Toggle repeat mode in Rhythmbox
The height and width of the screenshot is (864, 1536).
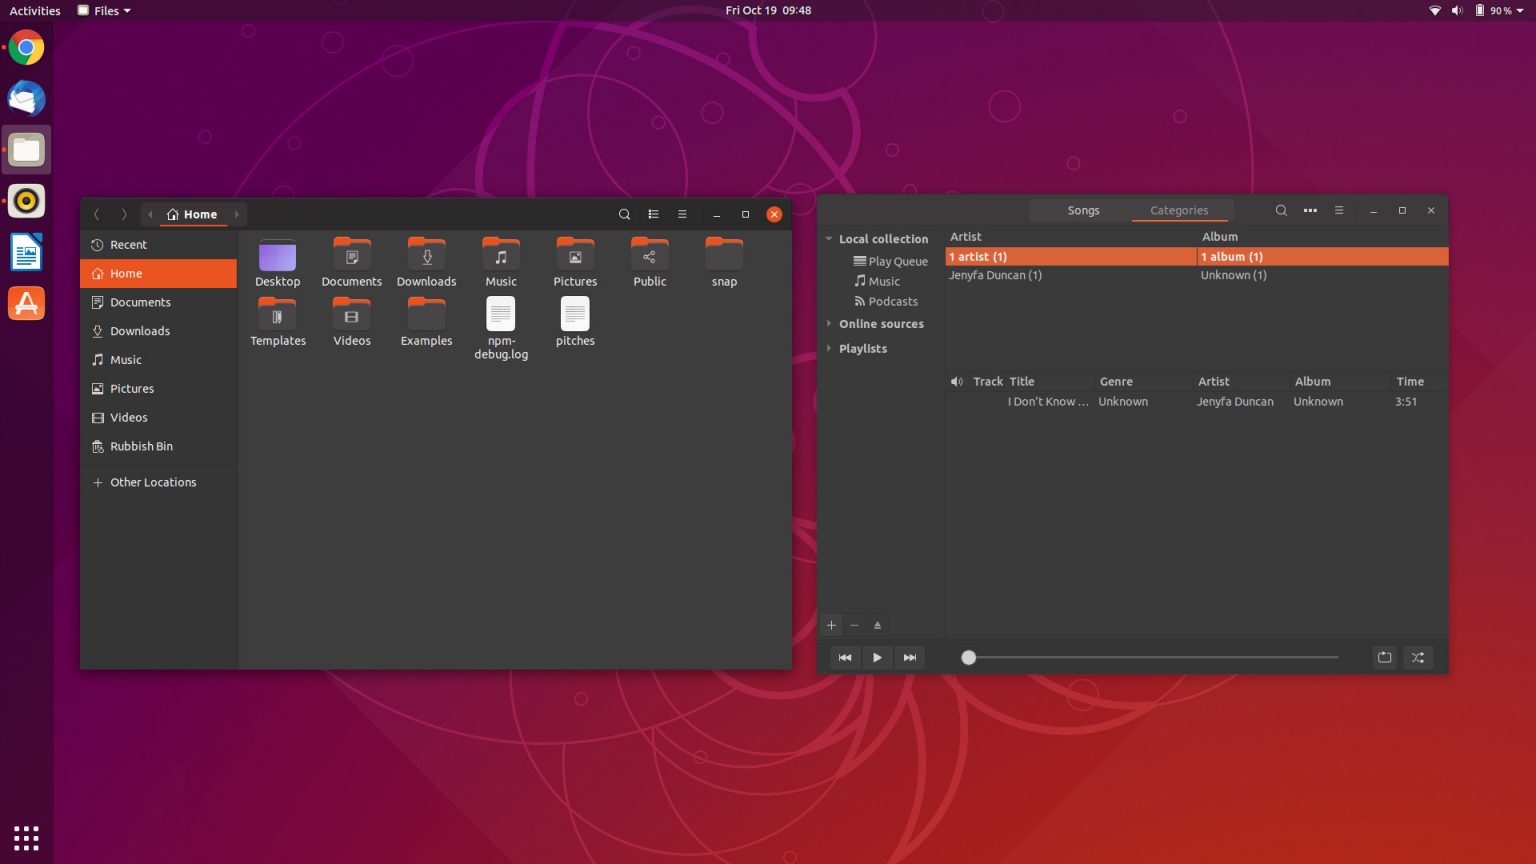coord(1384,657)
